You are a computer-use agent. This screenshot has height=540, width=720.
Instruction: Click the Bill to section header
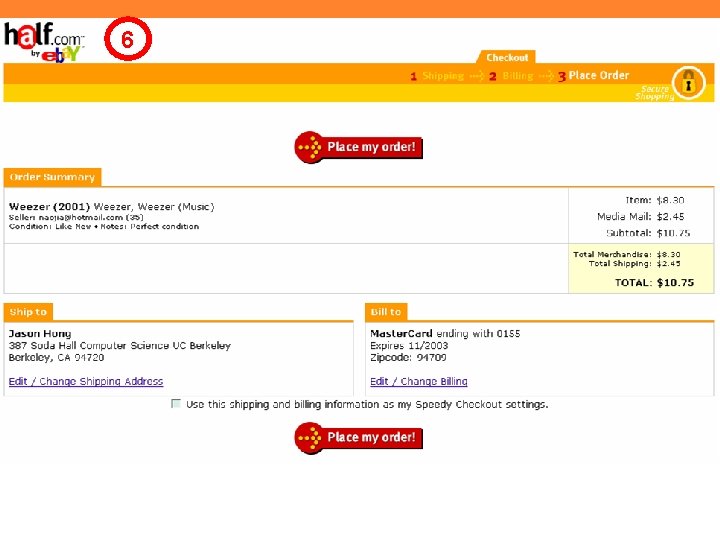tap(386, 312)
